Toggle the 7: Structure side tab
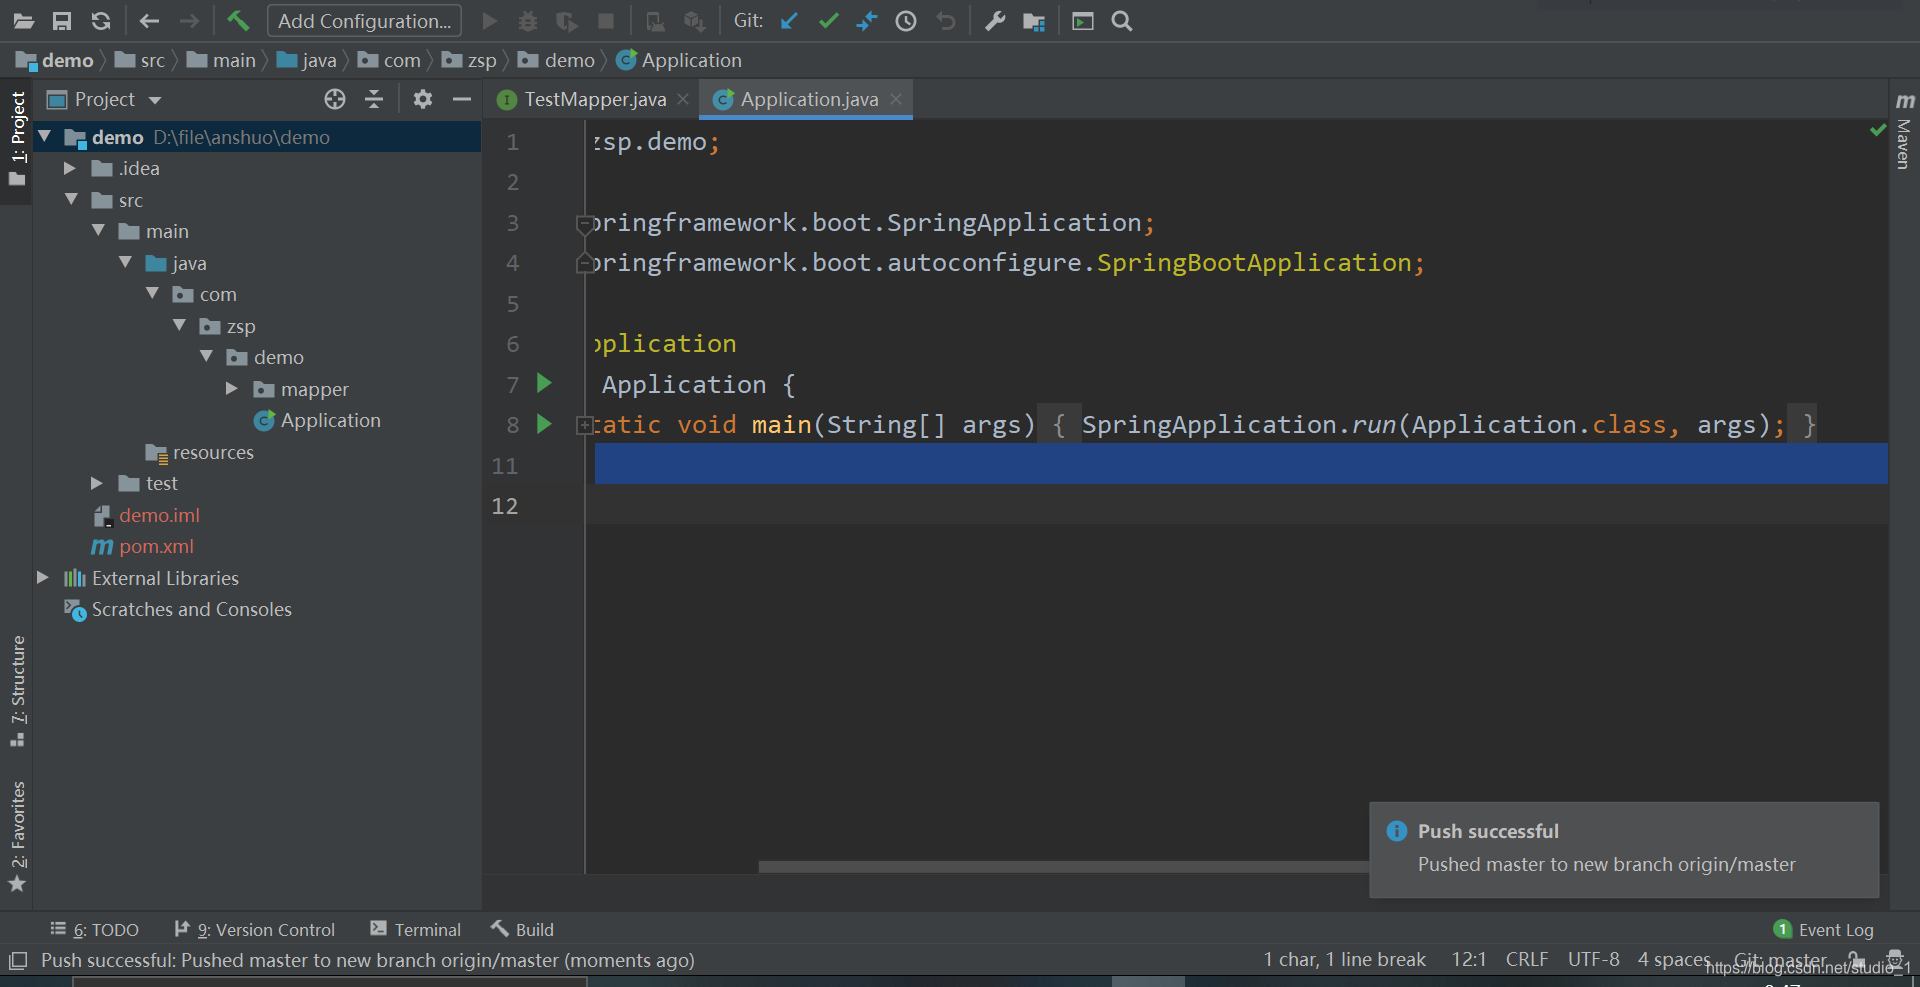 click(17, 691)
